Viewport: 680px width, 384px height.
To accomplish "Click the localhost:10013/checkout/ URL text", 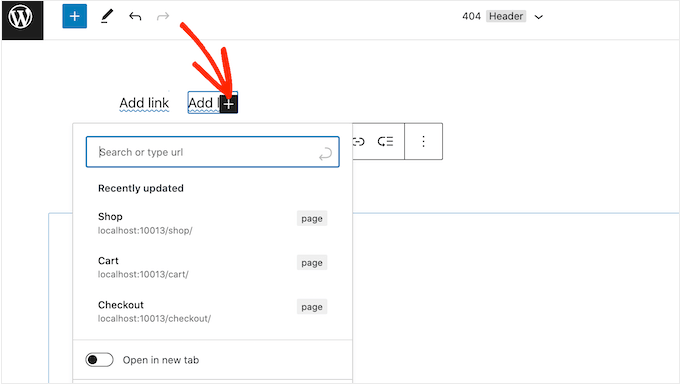I will click(x=154, y=318).
